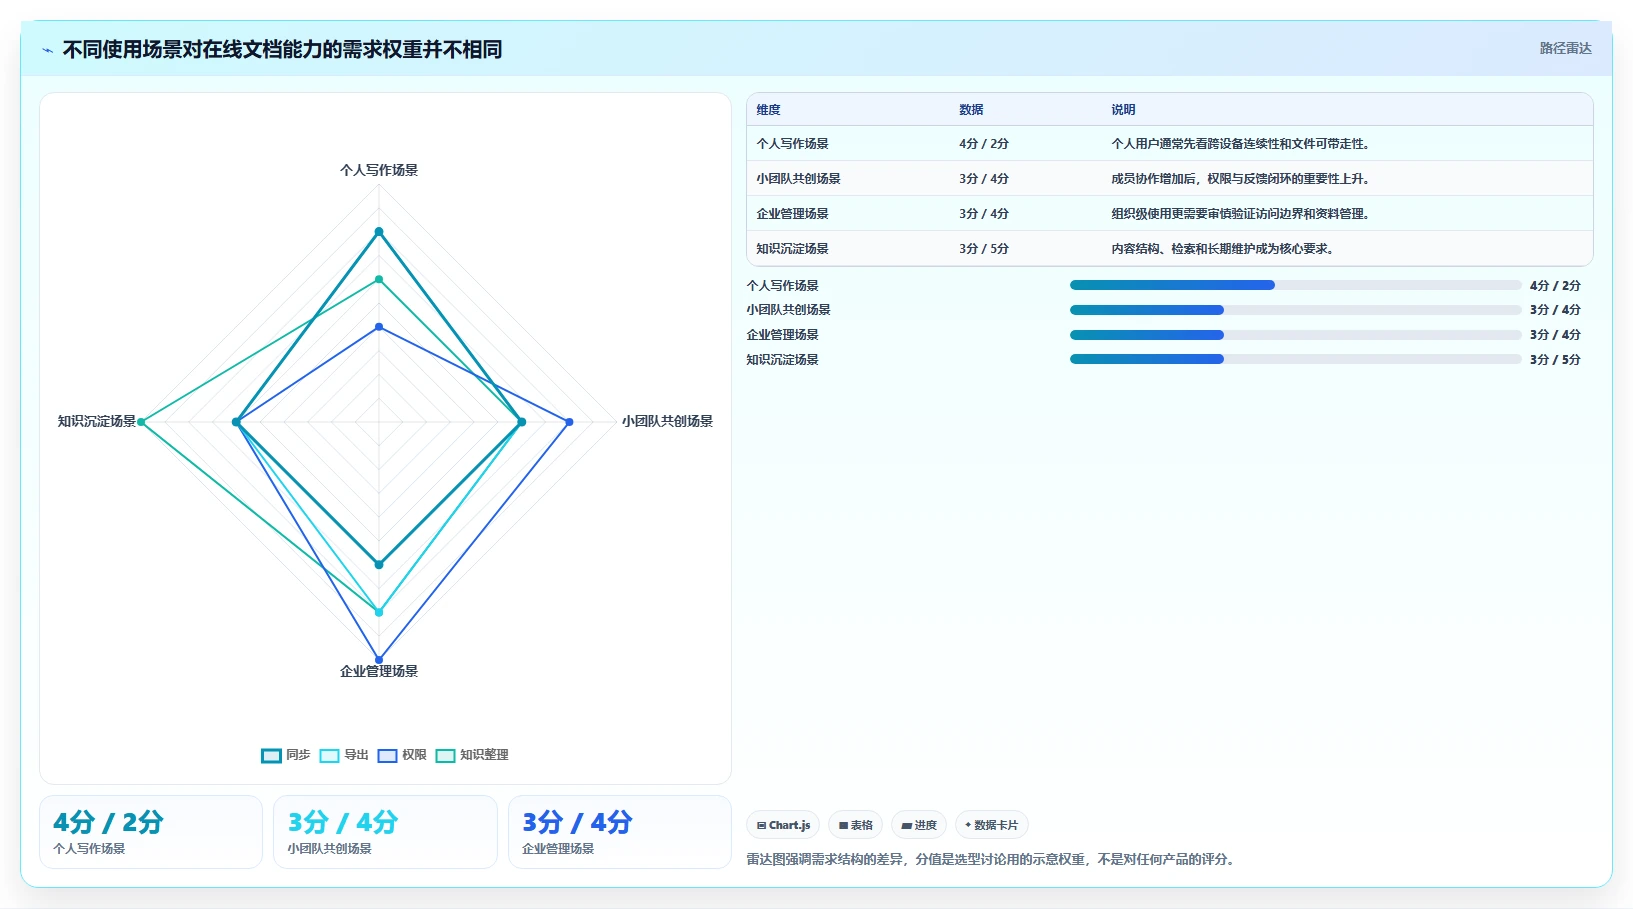This screenshot has width=1633, height=909.
Task: Click the 知识沉淀场景 progress bar
Action: pyautogui.click(x=1295, y=359)
